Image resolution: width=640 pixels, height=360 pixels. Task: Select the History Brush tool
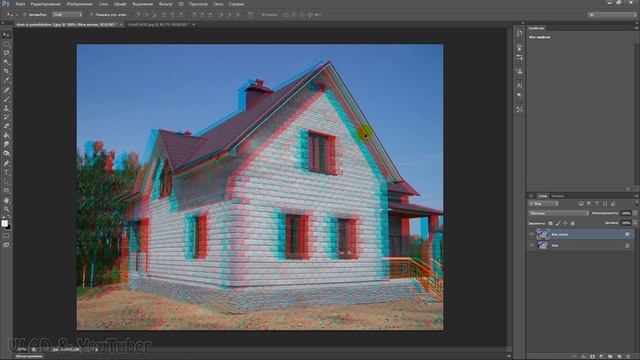6,117
